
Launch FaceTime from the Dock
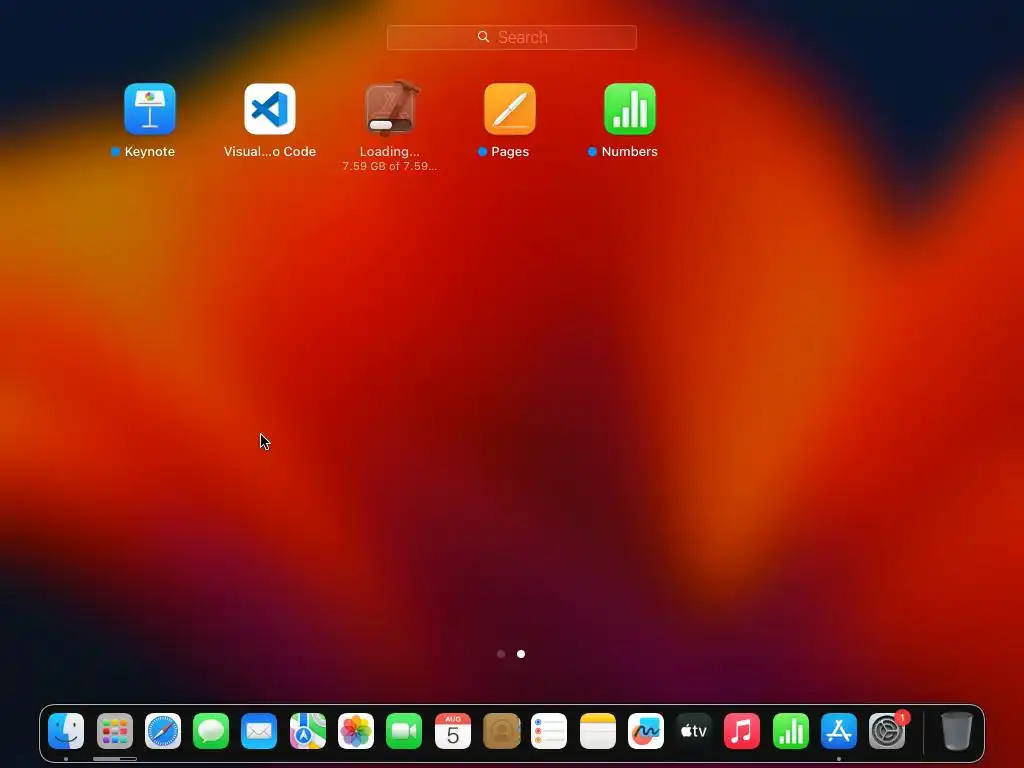(x=404, y=731)
